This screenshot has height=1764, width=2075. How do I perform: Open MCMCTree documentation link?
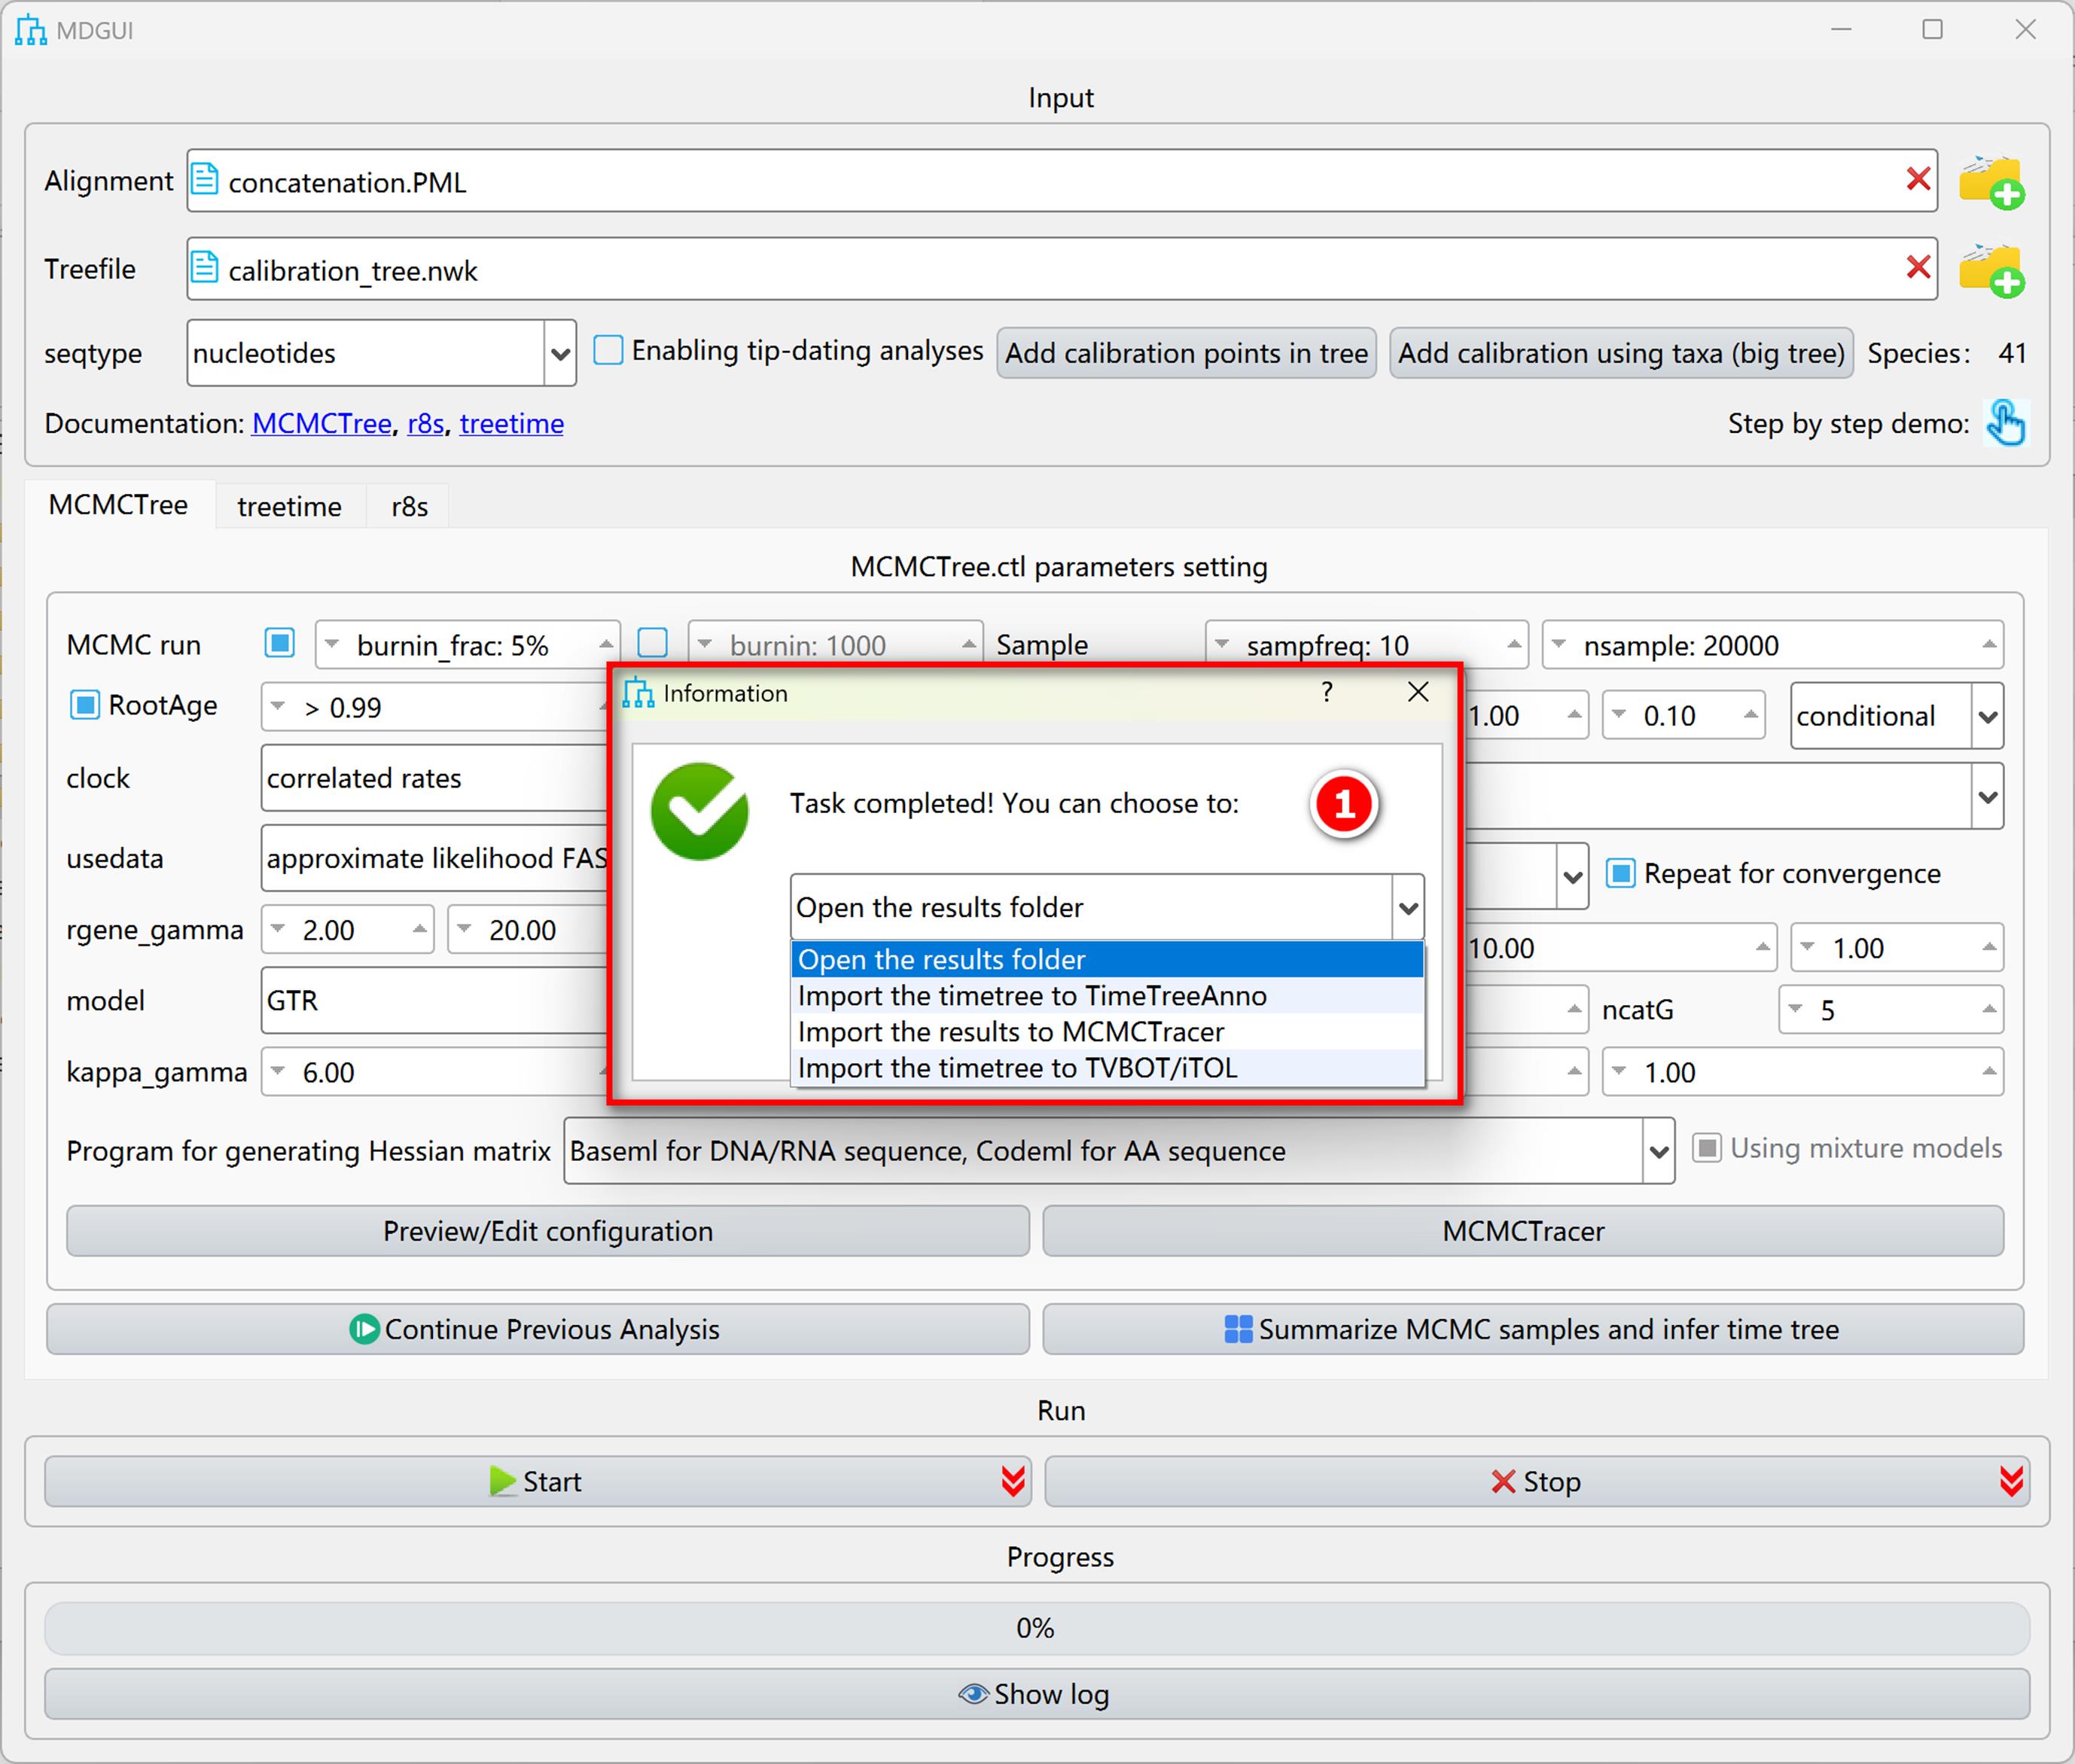coord(321,423)
